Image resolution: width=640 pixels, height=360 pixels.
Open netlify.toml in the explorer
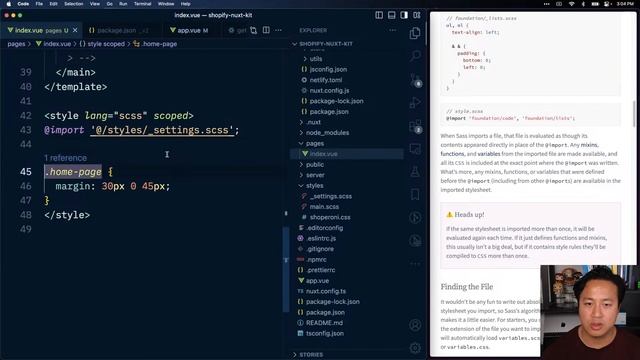[326, 80]
